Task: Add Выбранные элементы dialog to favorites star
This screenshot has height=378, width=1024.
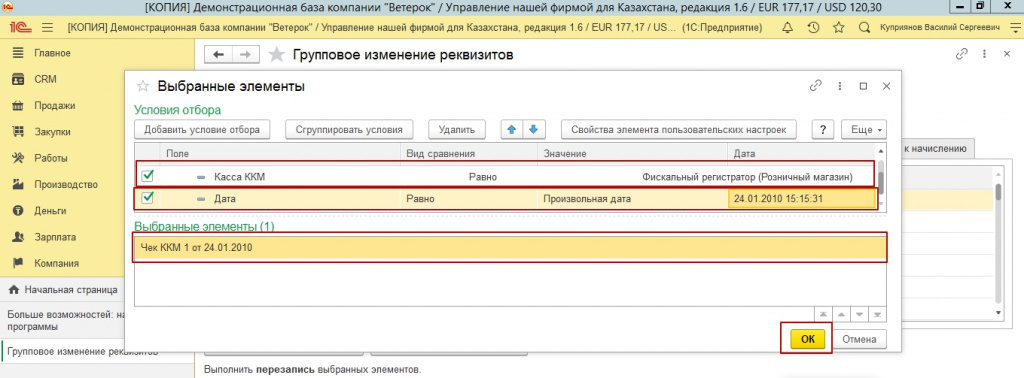Action: 142,86
